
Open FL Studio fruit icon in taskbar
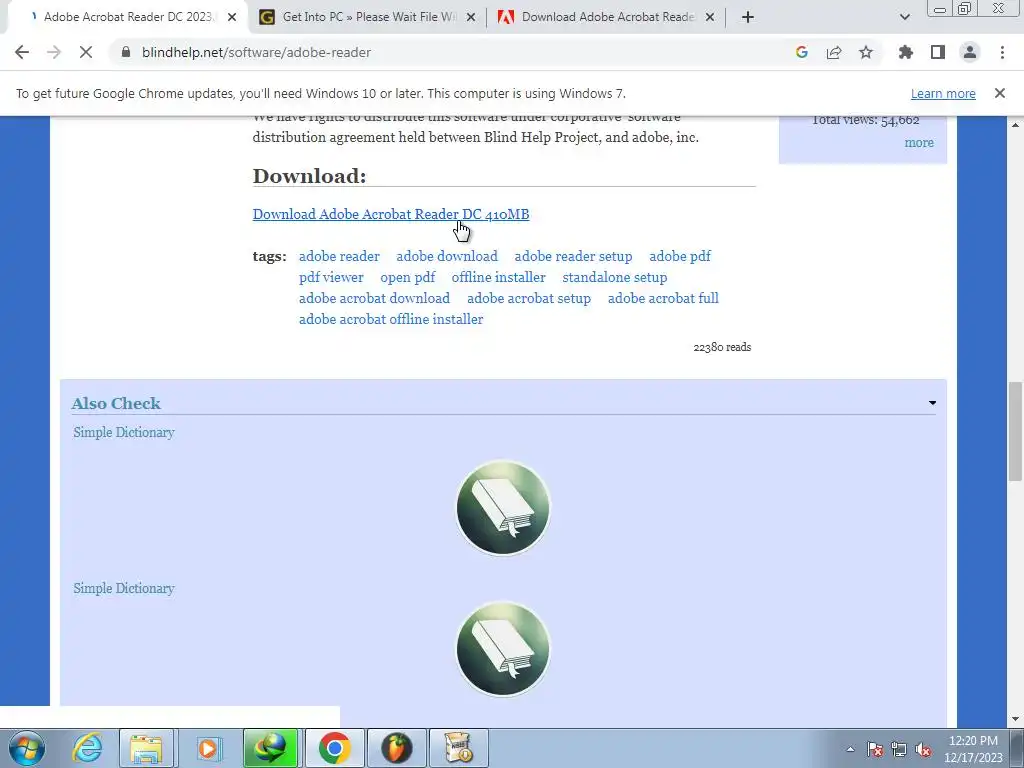396,748
